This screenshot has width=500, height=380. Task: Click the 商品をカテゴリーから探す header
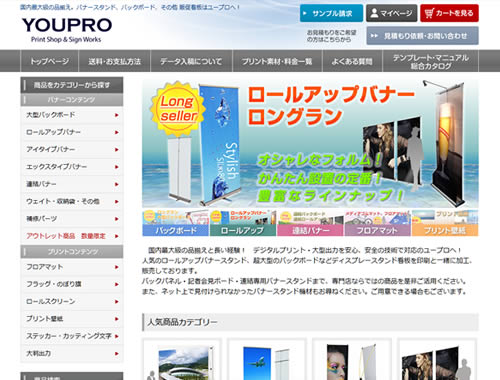click(72, 85)
